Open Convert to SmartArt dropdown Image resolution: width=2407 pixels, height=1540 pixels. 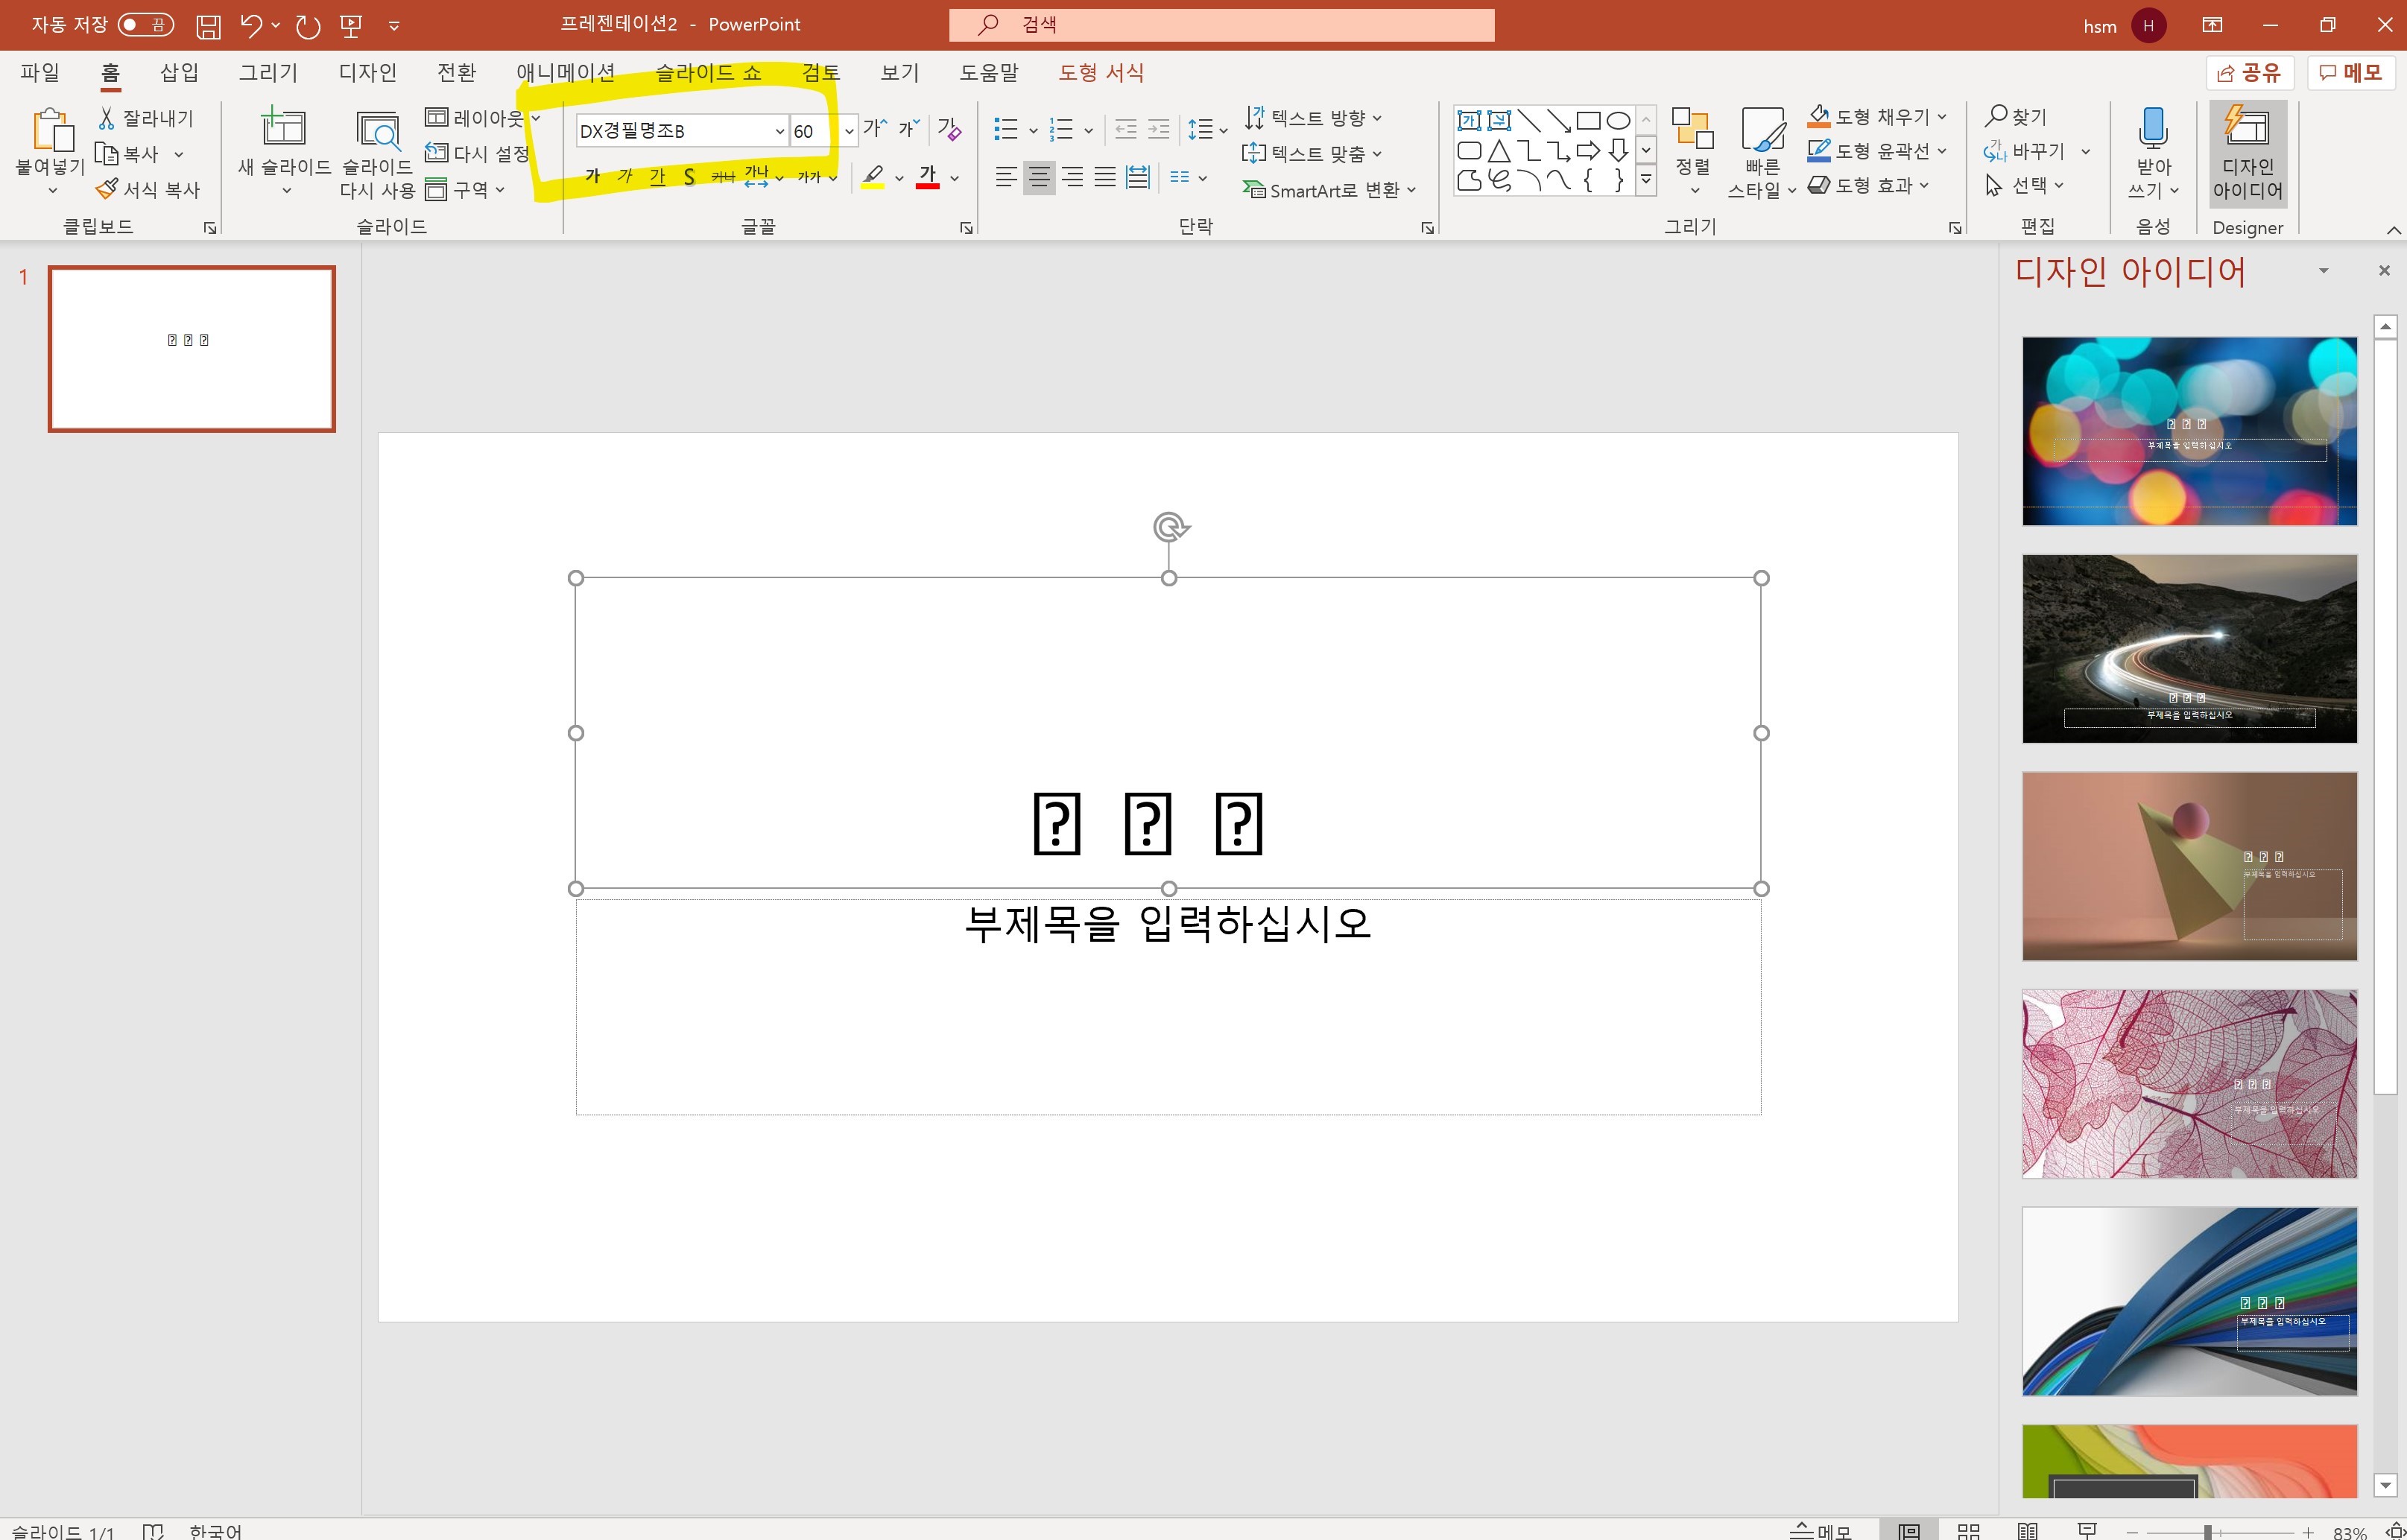[x=1329, y=189]
